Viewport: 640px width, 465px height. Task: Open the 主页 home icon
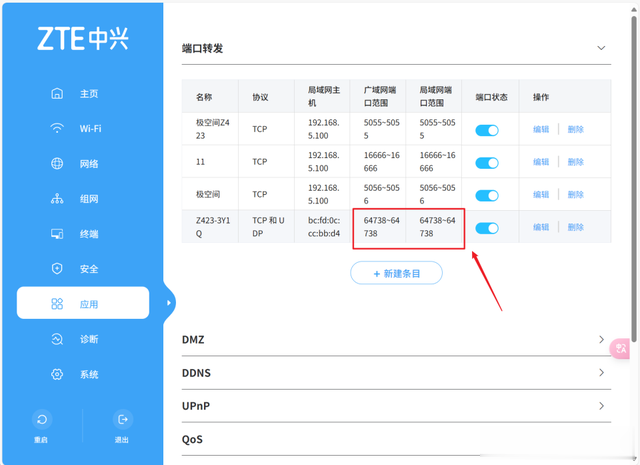pyautogui.click(x=57, y=93)
